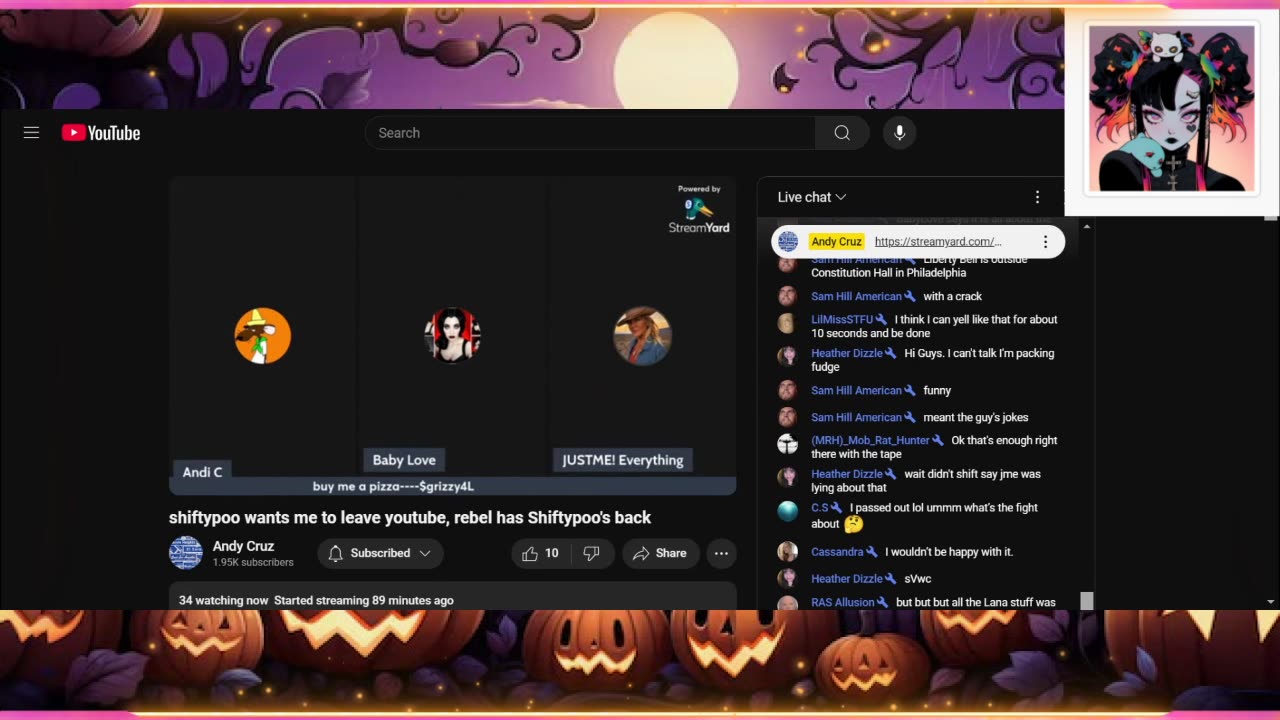Open pinned Andy Cruz message options
1280x720 pixels.
click(x=1045, y=242)
